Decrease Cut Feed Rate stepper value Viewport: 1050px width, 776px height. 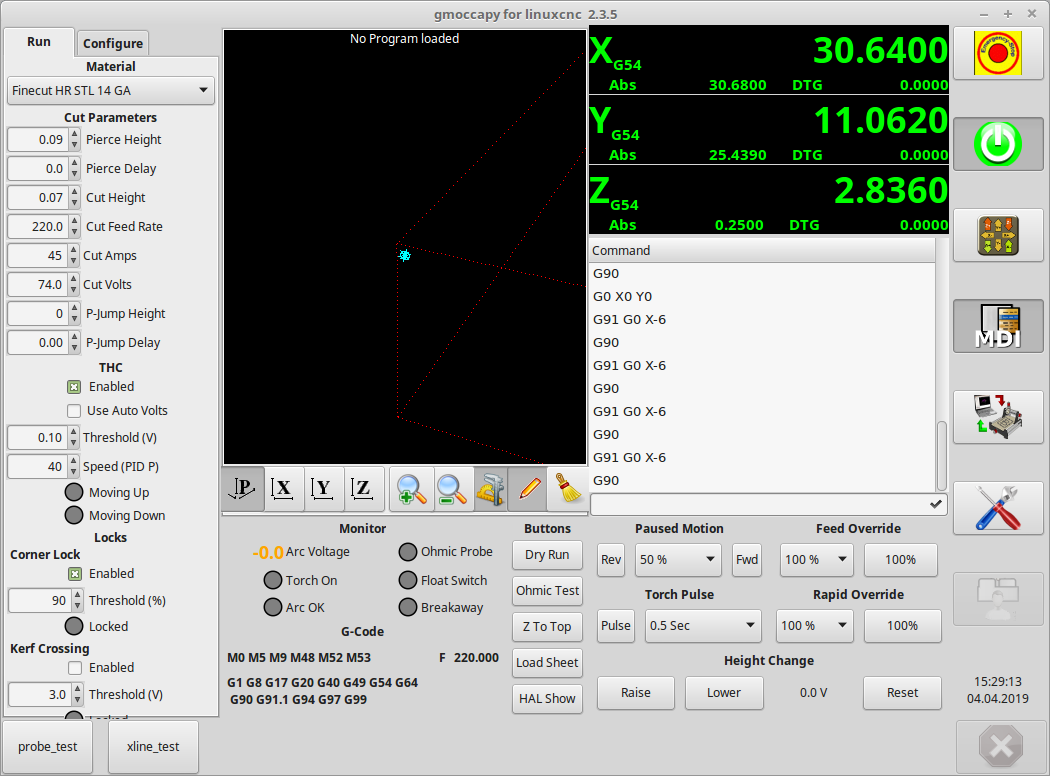coord(74,232)
